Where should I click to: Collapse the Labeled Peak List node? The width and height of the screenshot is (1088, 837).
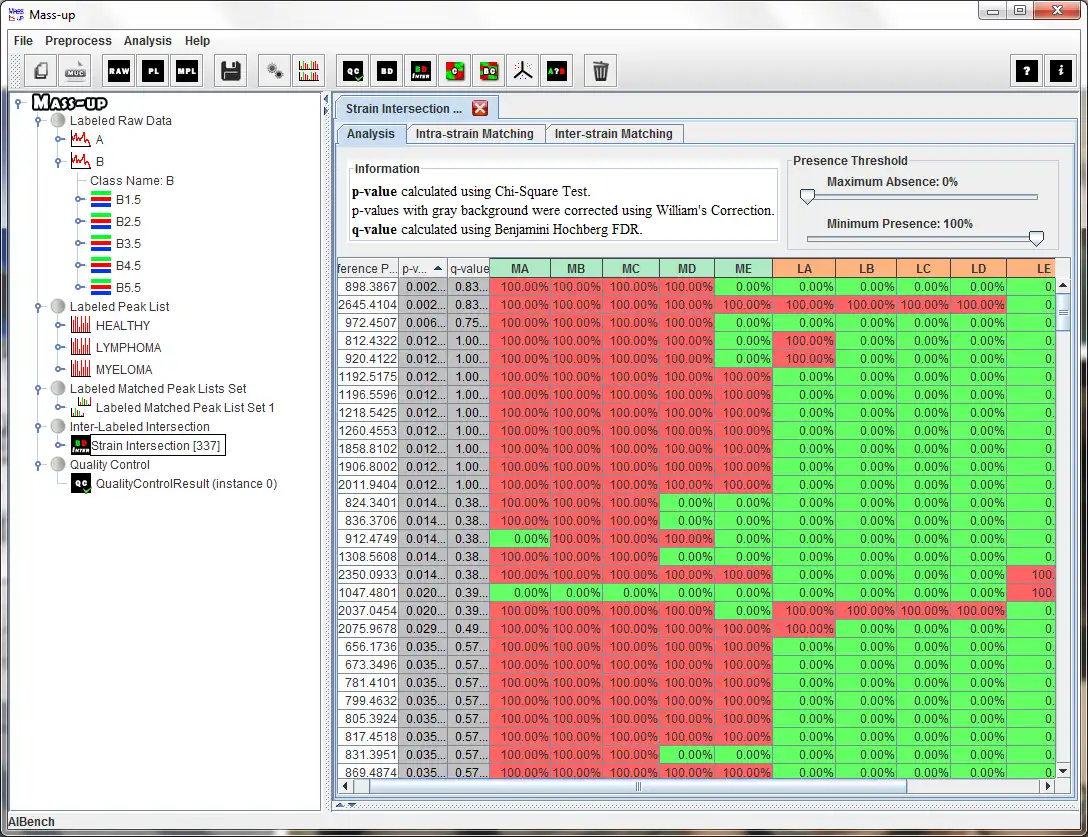[x=38, y=307]
